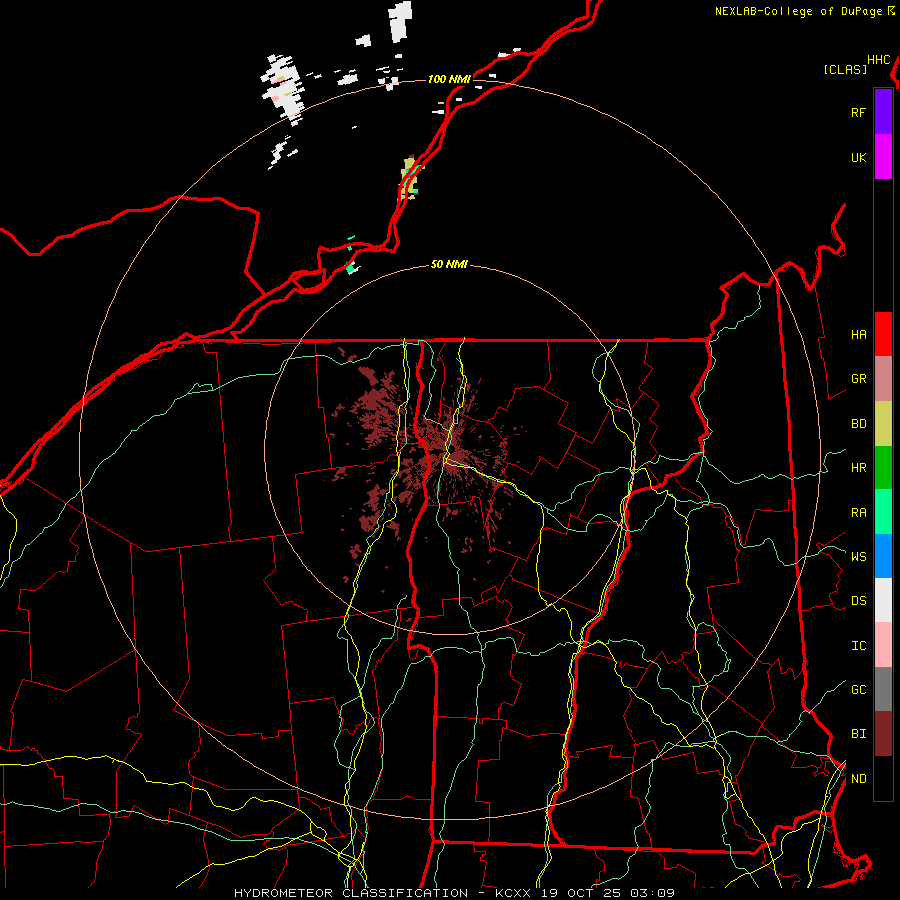Image resolution: width=900 pixels, height=900 pixels.
Task: Click the DS legend label
Action: (x=858, y=601)
